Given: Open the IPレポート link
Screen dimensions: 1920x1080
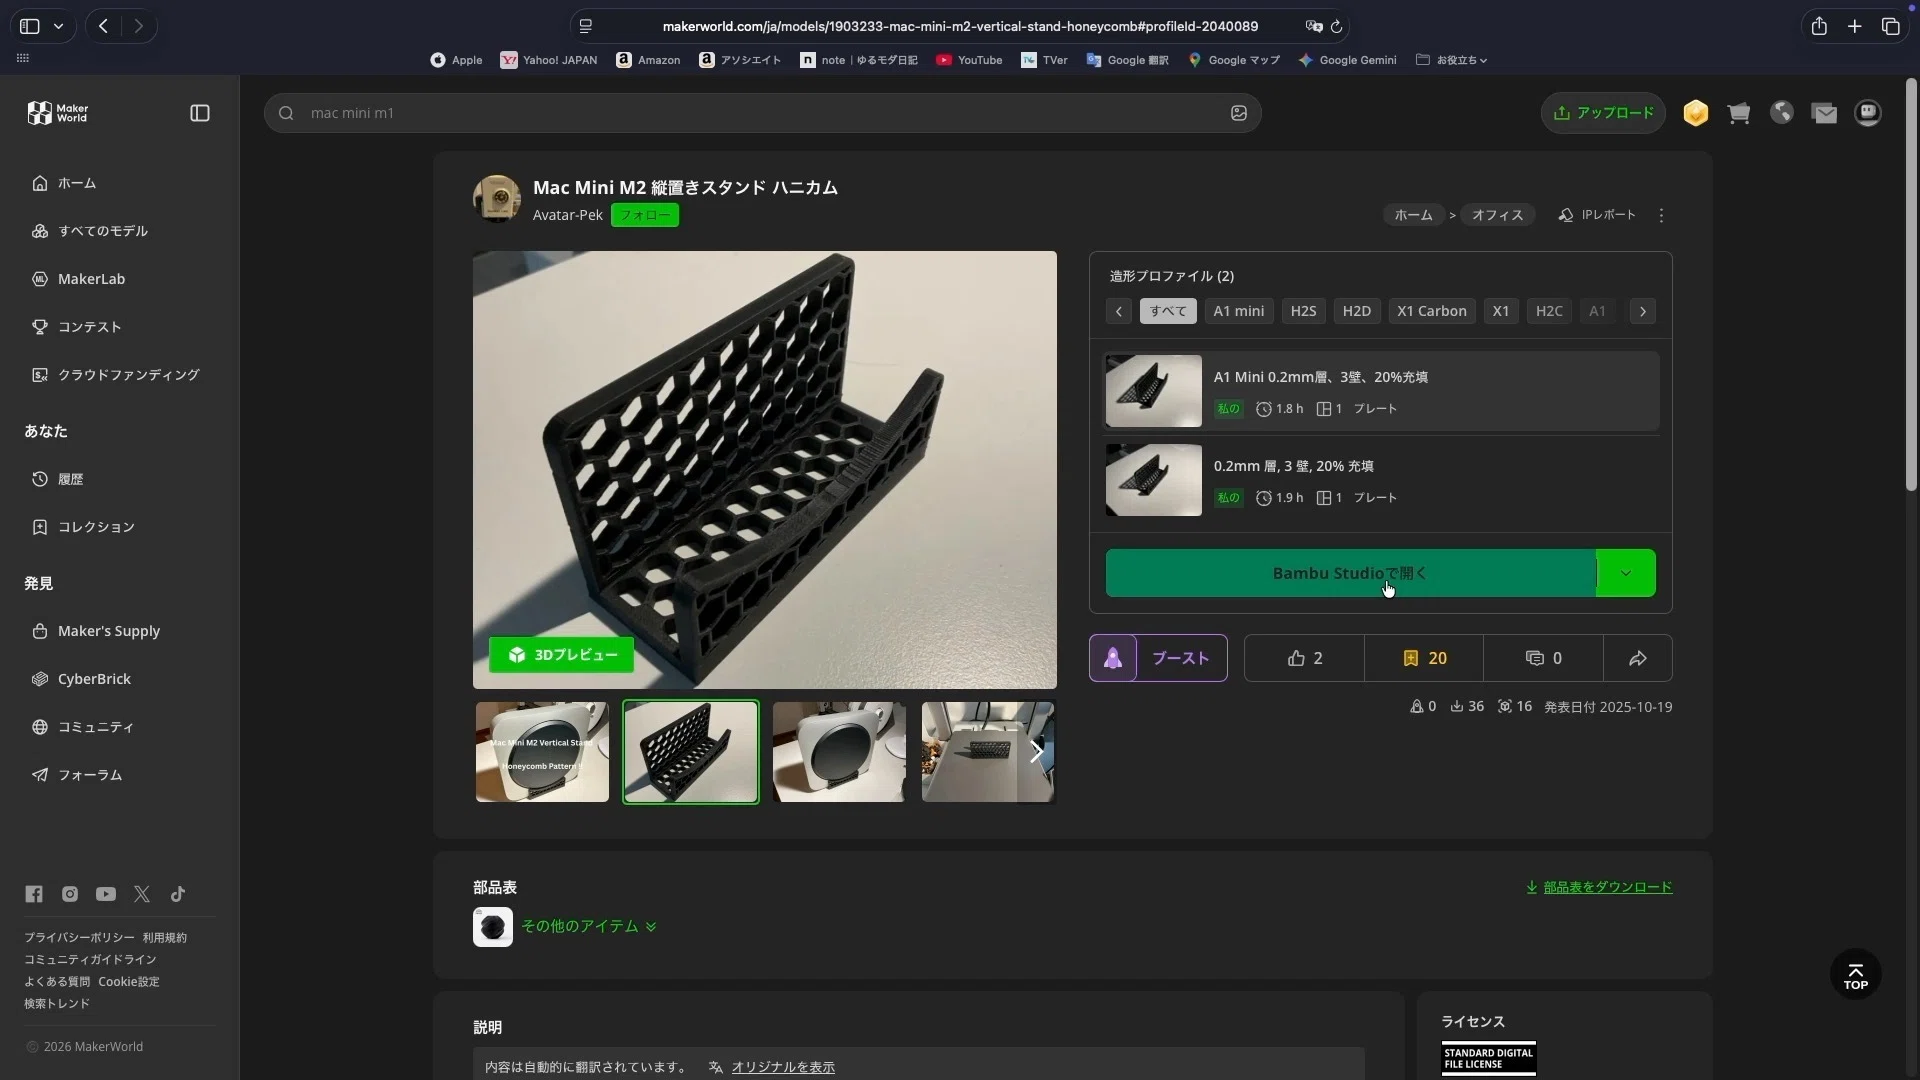Looking at the screenshot, I should (x=1597, y=215).
